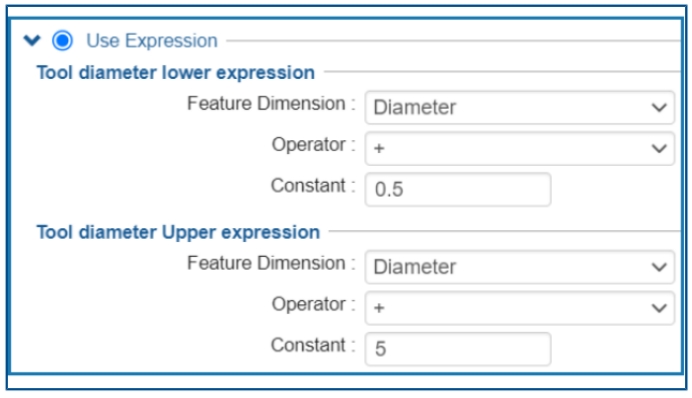Open lower expression Feature Dimension dropdown
This screenshot has height=398, width=692.
(519, 107)
